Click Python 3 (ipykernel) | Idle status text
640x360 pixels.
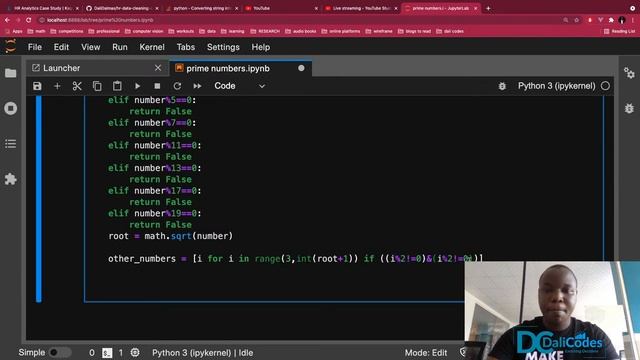click(202, 353)
